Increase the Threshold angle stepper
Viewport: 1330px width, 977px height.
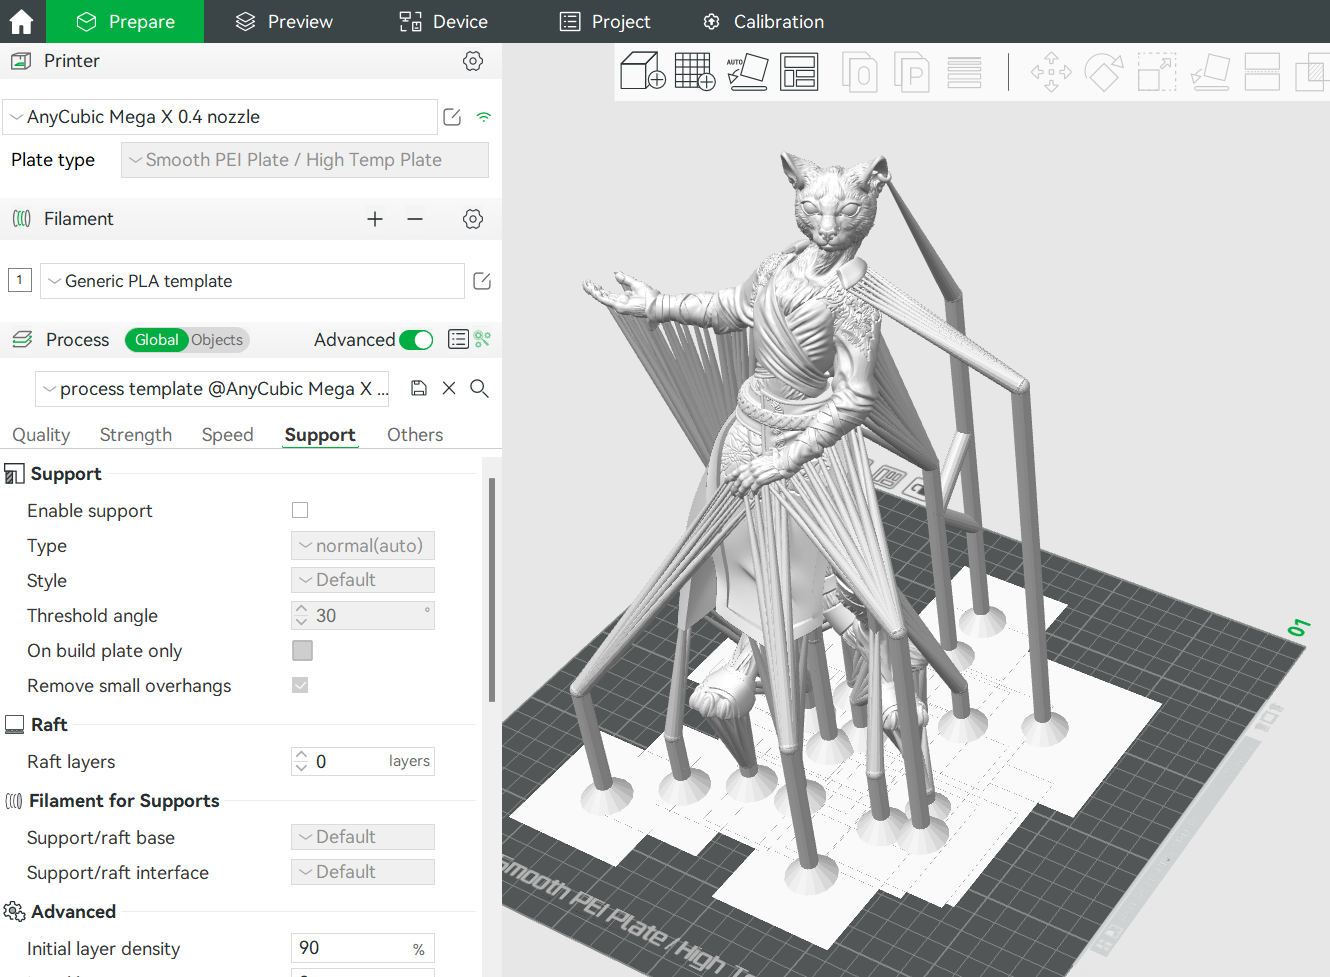pos(301,609)
